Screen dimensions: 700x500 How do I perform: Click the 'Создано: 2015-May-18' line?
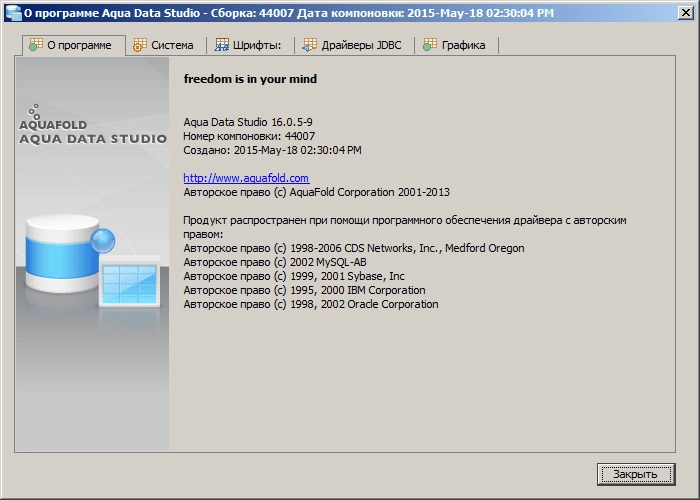[x=272, y=150]
